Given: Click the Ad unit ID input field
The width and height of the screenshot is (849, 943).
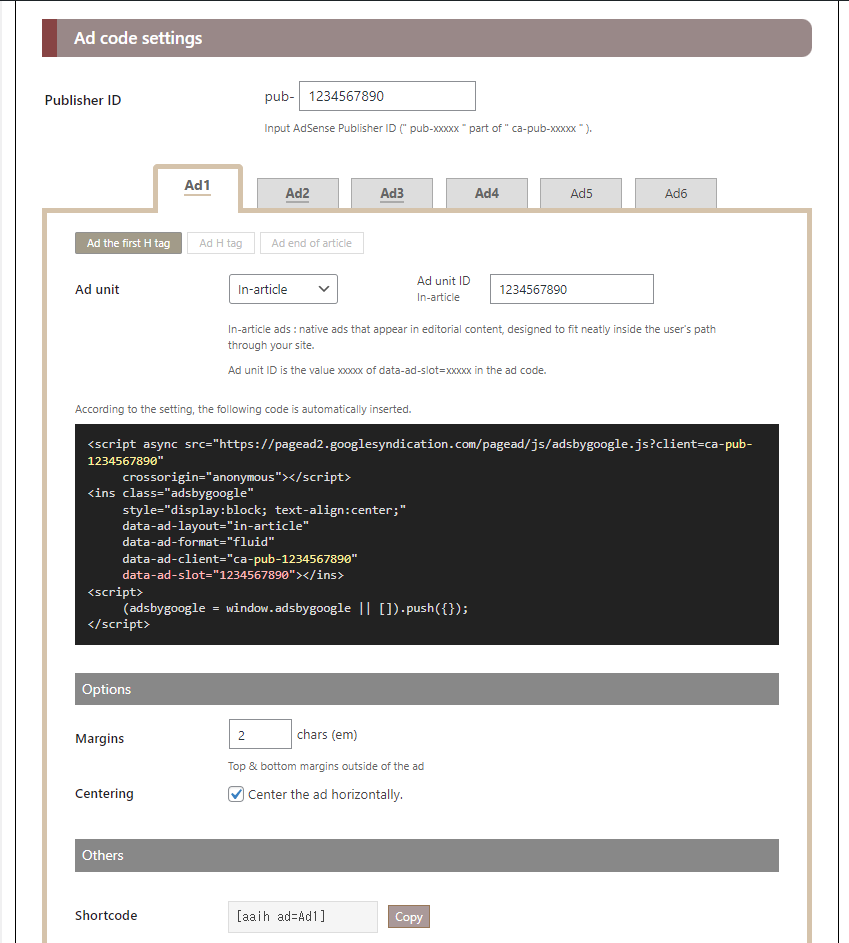Looking at the screenshot, I should pos(572,289).
